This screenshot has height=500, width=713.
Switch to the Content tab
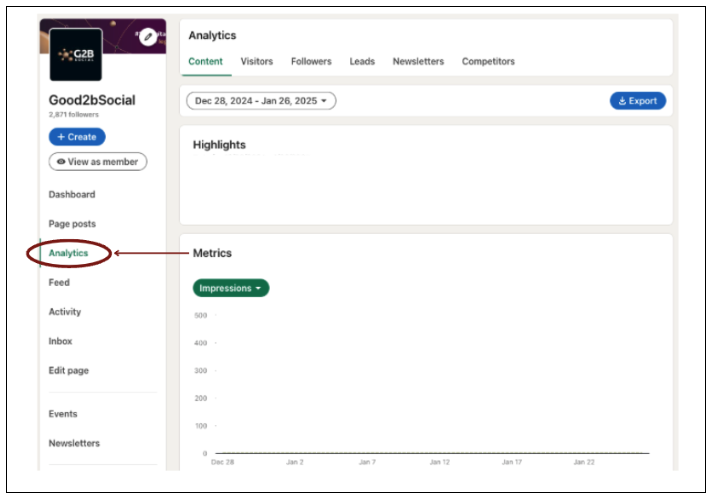tap(206, 61)
